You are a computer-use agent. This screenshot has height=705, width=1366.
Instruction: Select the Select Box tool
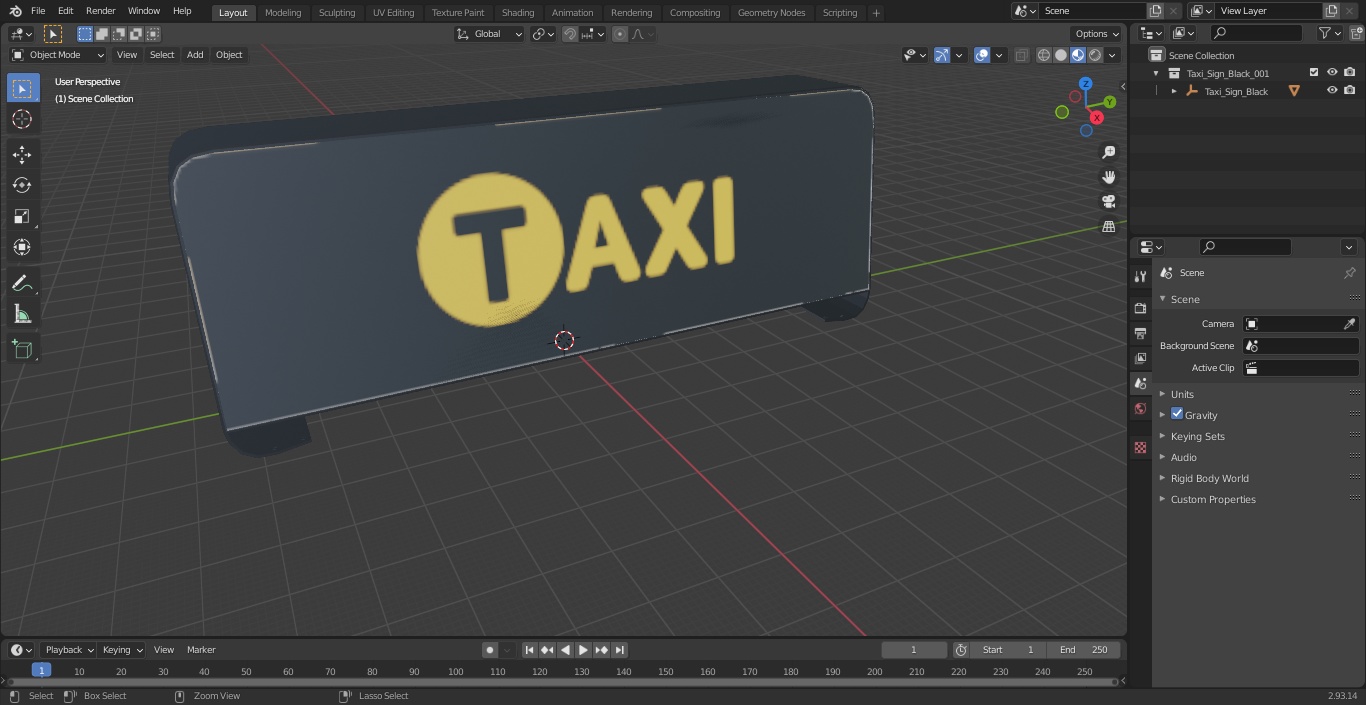pyautogui.click(x=22, y=89)
